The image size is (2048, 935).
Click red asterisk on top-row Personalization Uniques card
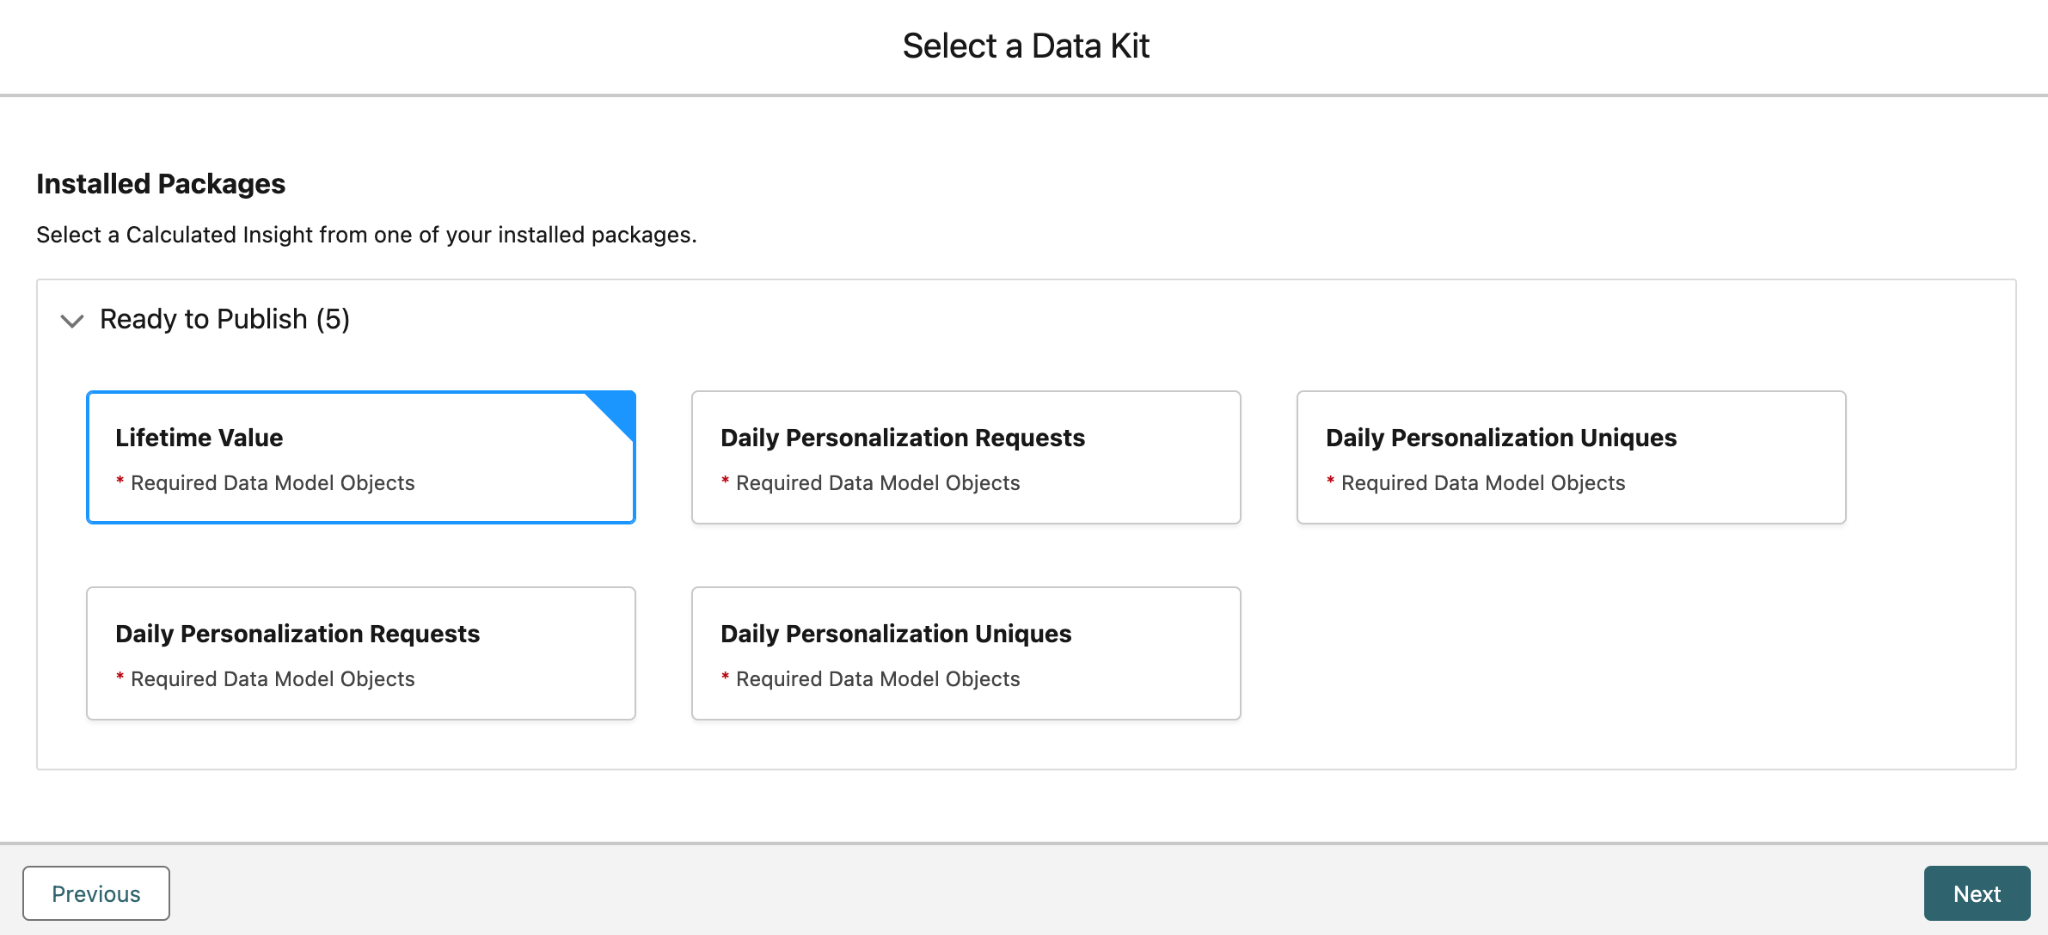click(1330, 481)
